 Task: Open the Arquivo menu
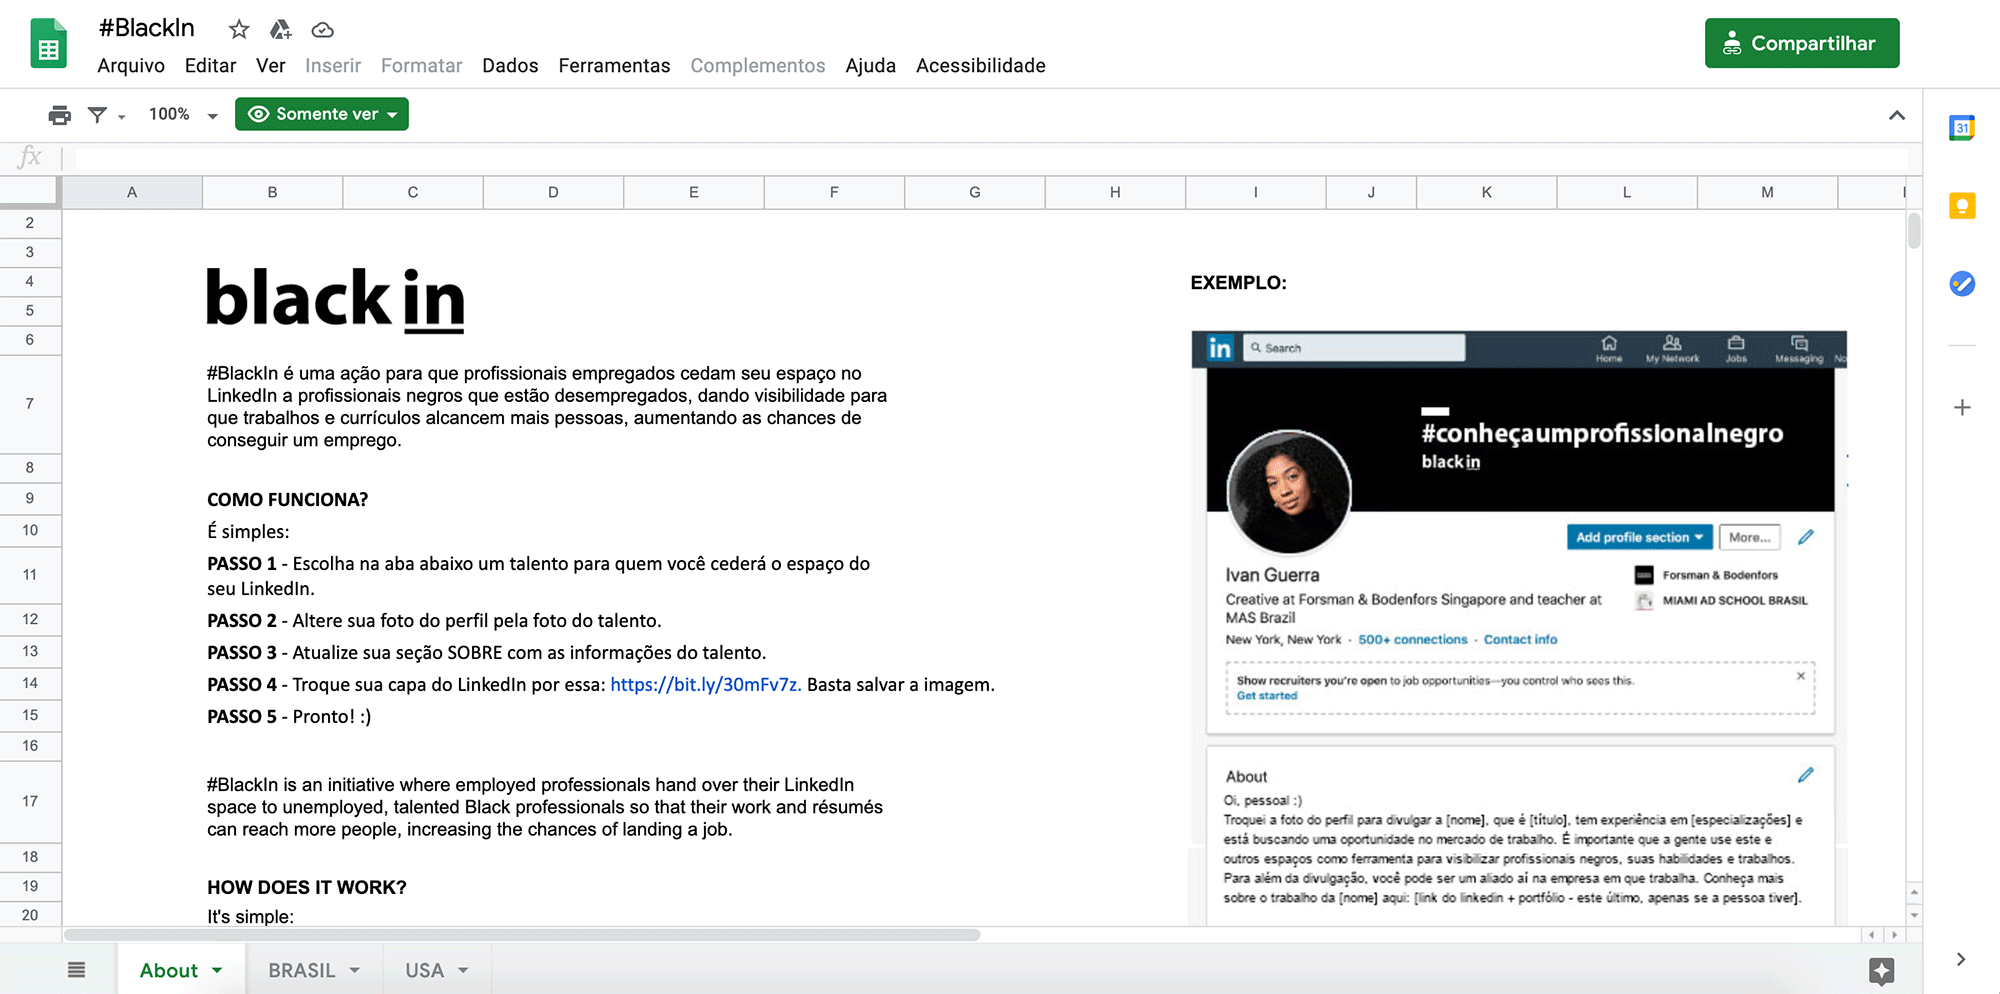[x=131, y=66]
